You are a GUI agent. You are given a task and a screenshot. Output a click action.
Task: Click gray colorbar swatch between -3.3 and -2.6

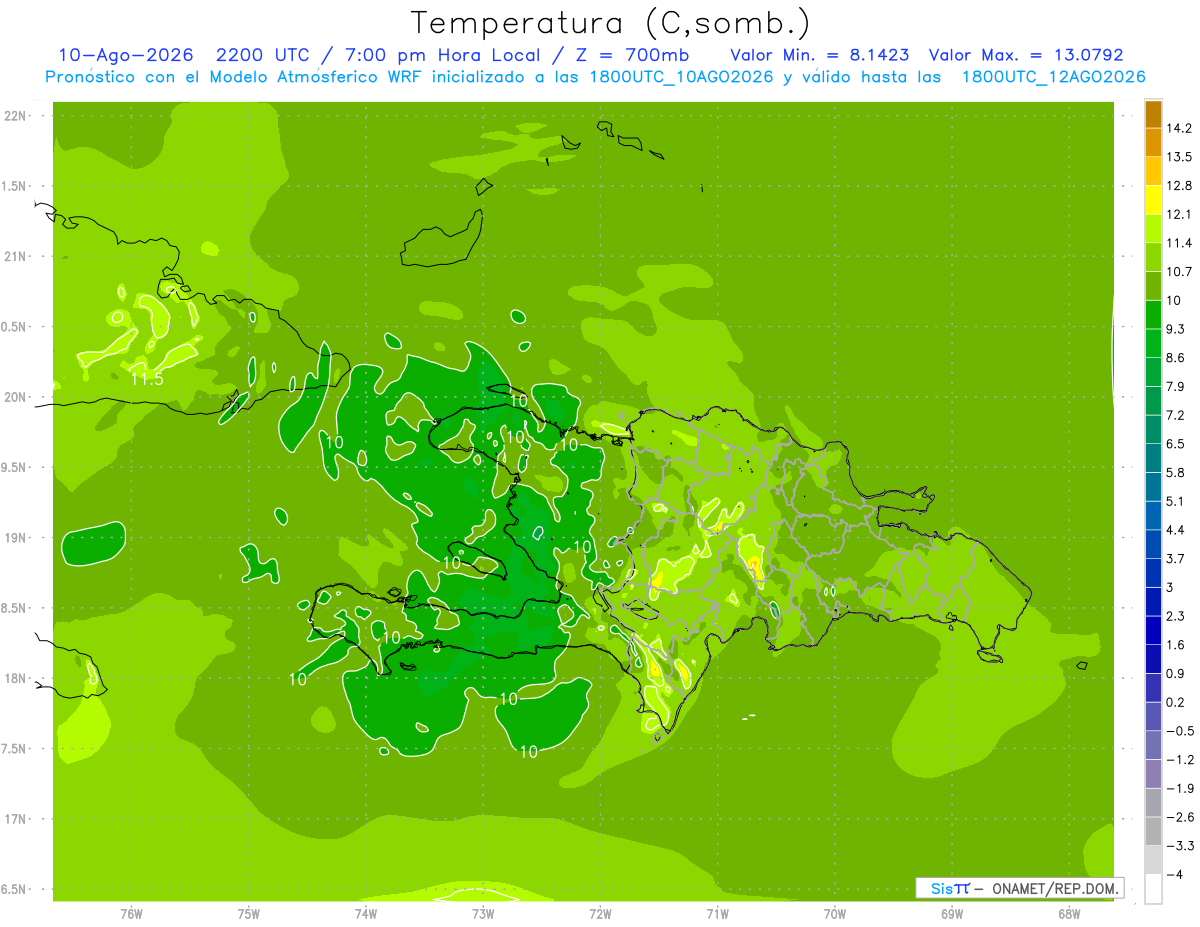1153,831
